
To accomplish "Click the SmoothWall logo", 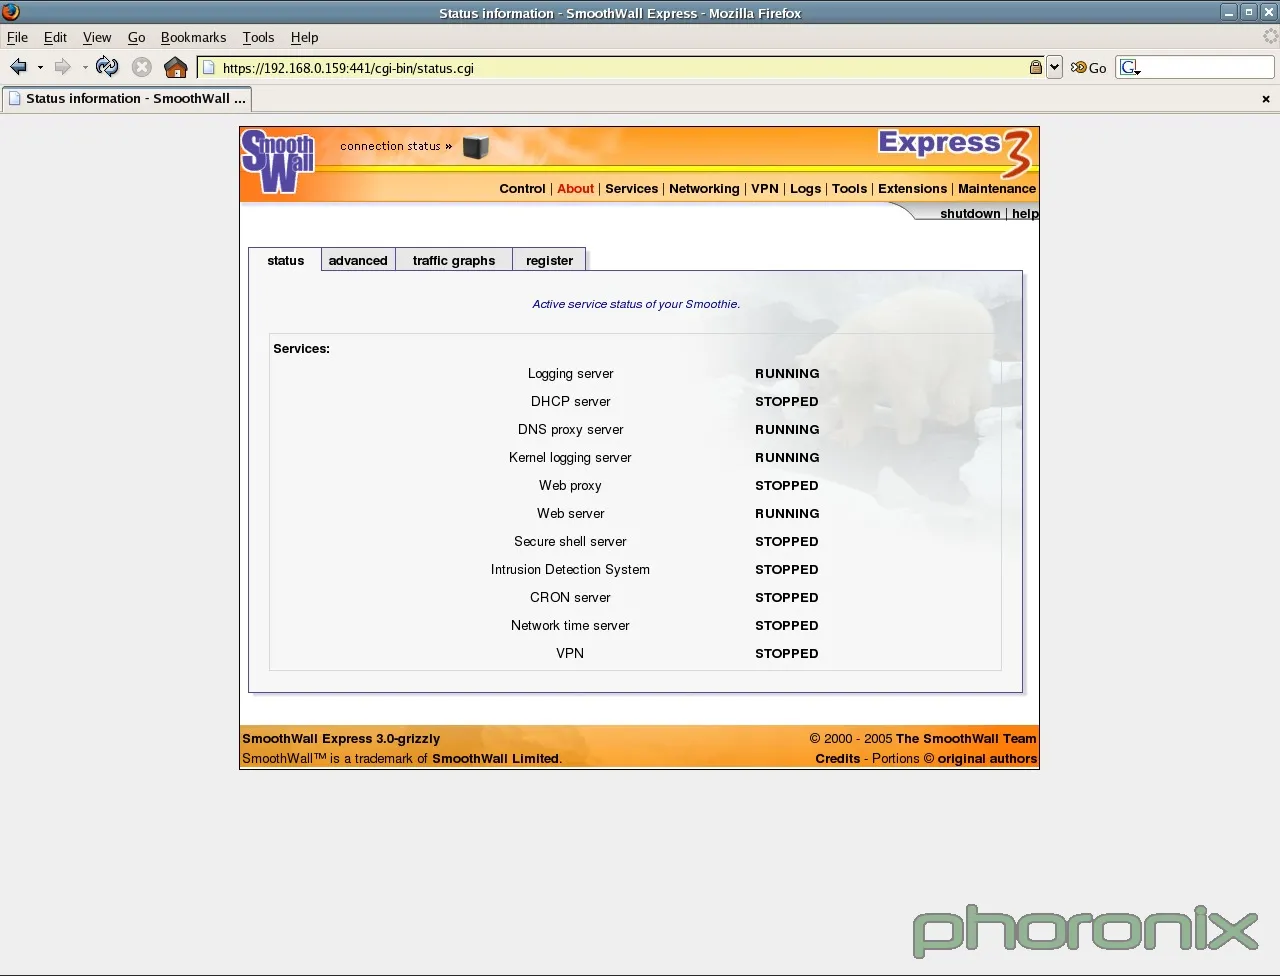I will [278, 161].
